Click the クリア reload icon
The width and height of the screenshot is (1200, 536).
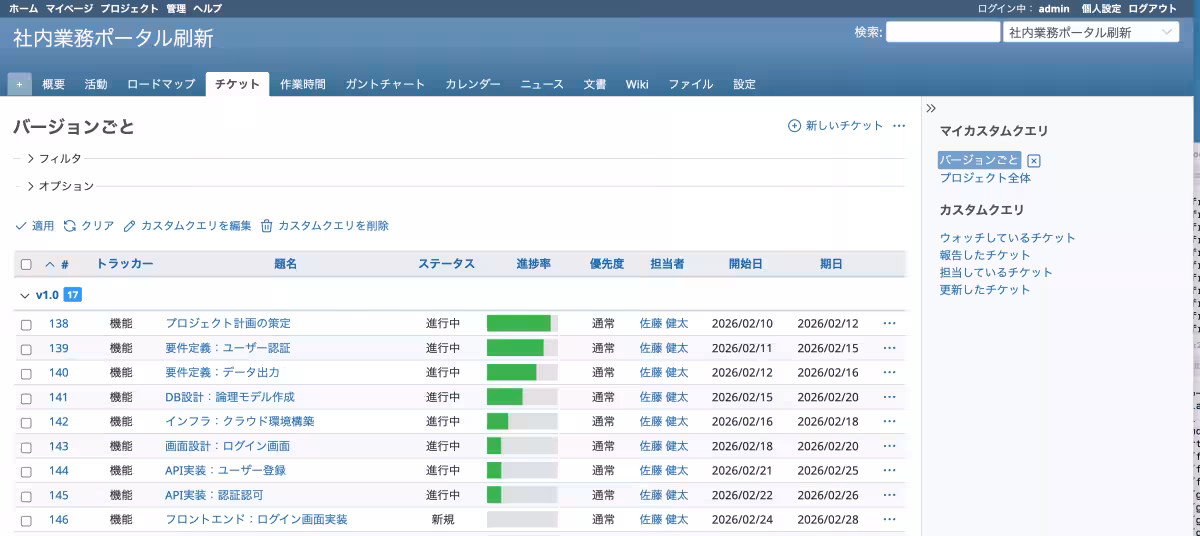click(70, 226)
